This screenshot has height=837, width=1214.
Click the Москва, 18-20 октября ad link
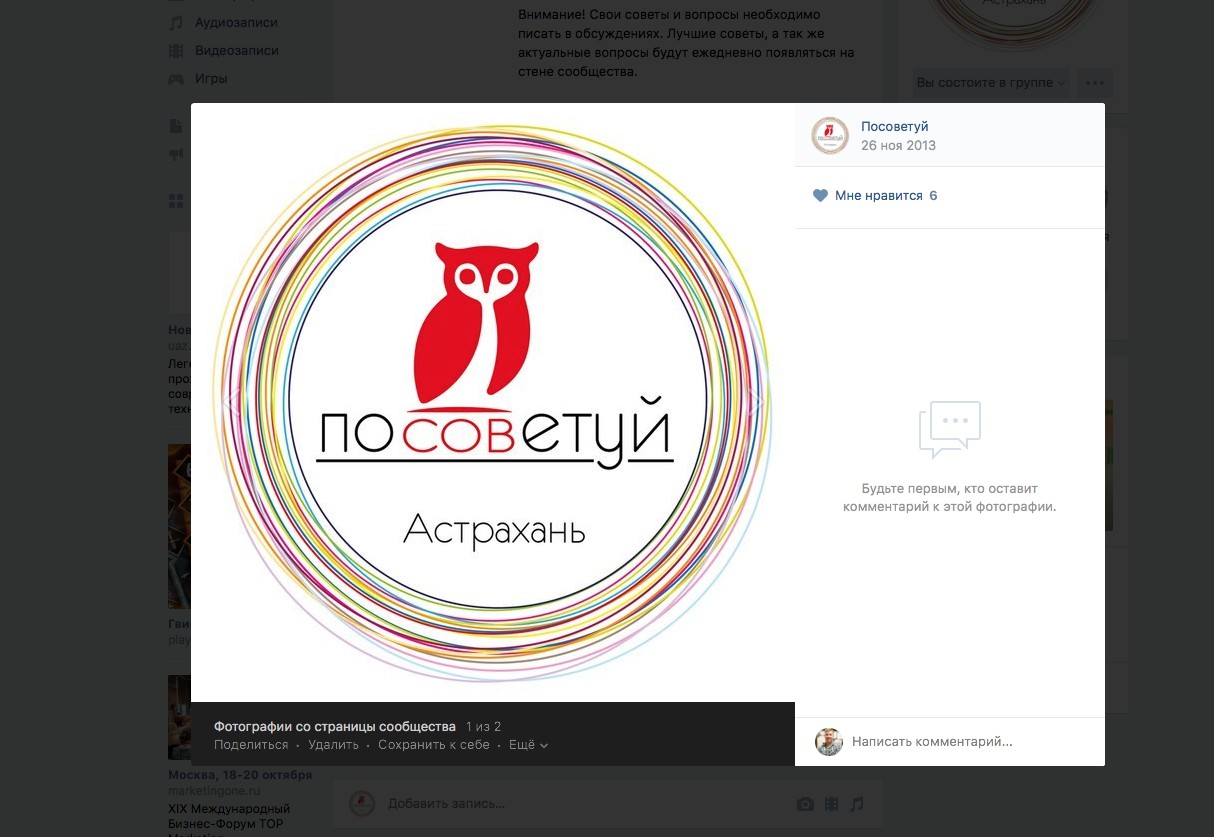240,775
